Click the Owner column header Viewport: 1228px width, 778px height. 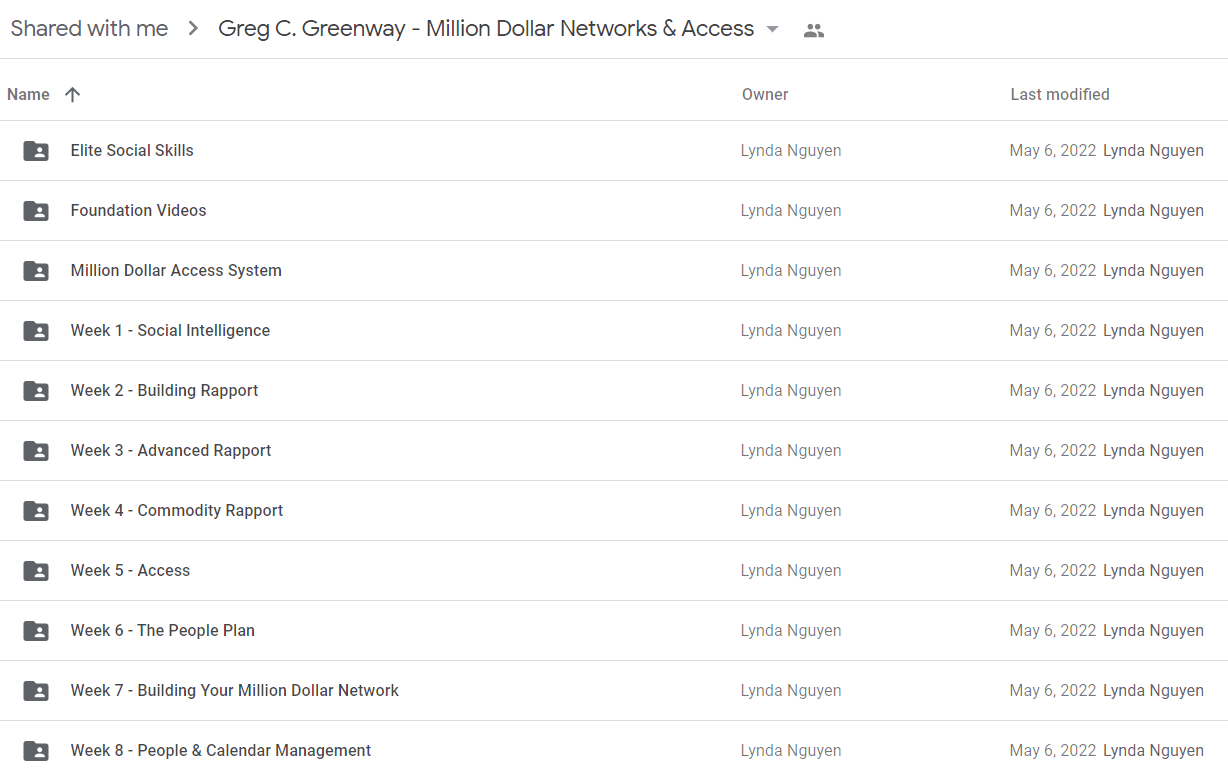(x=765, y=94)
